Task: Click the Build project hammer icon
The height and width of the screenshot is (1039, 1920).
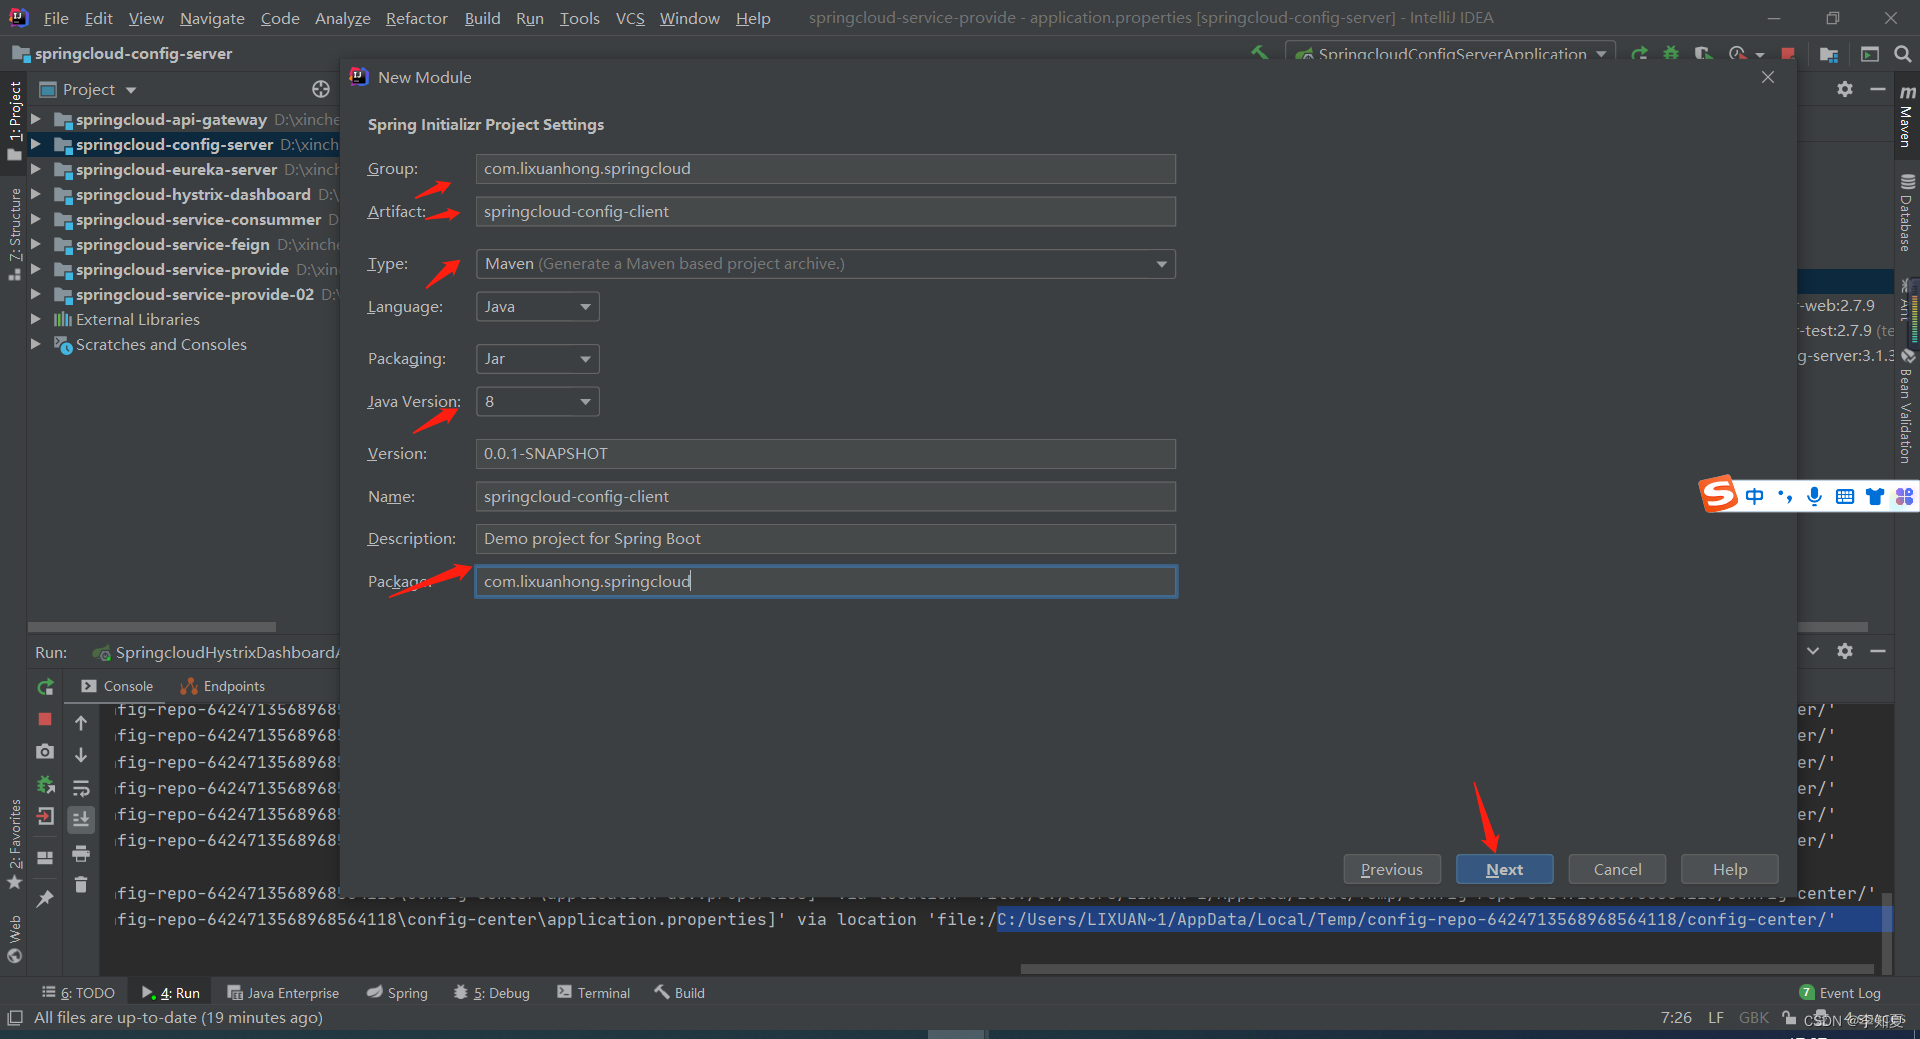Action: coord(1260,53)
